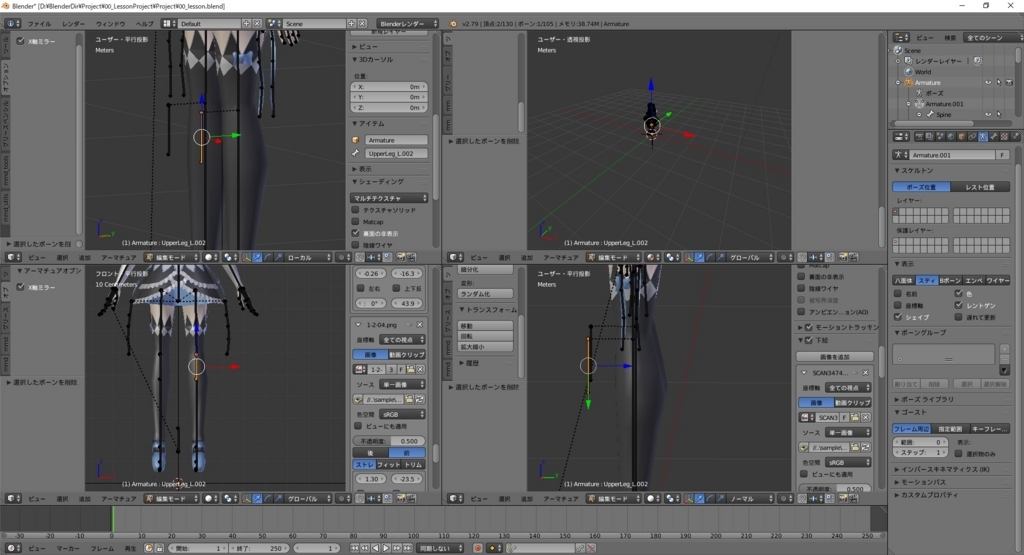Open 全てのシーン outliner display dropdown
Screen dimensions: 1024x555
coord(991,37)
